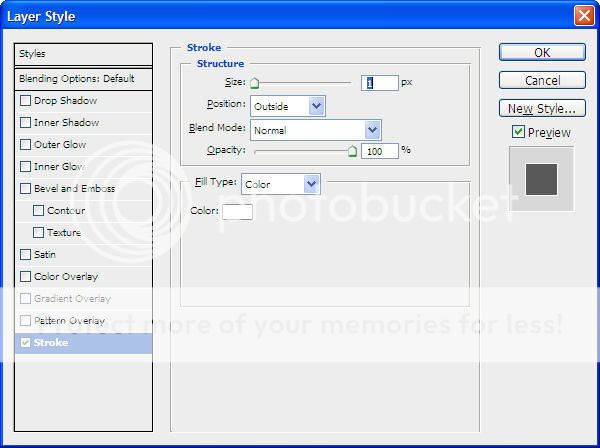Close the Layer Style dialog

(x=583, y=16)
